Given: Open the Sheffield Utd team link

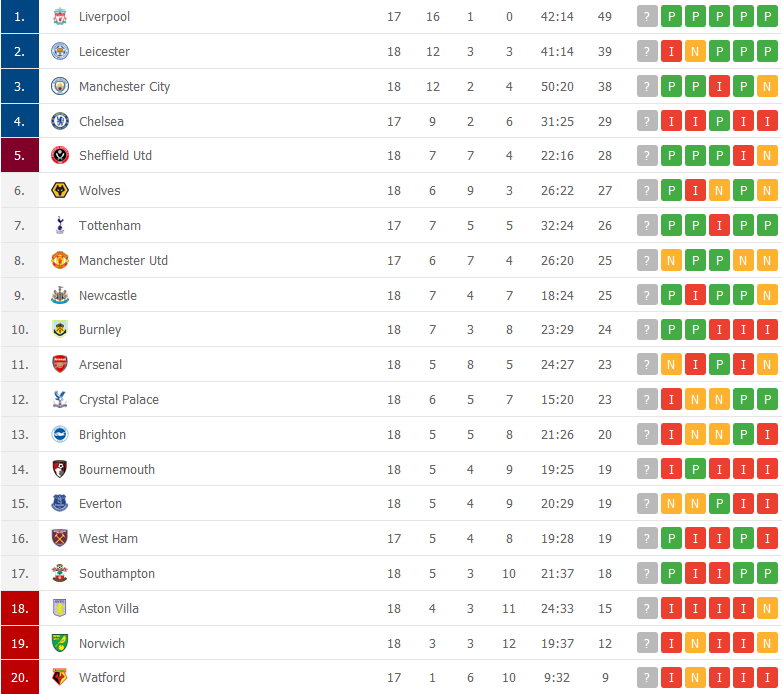Looking at the screenshot, I should click(x=115, y=156).
